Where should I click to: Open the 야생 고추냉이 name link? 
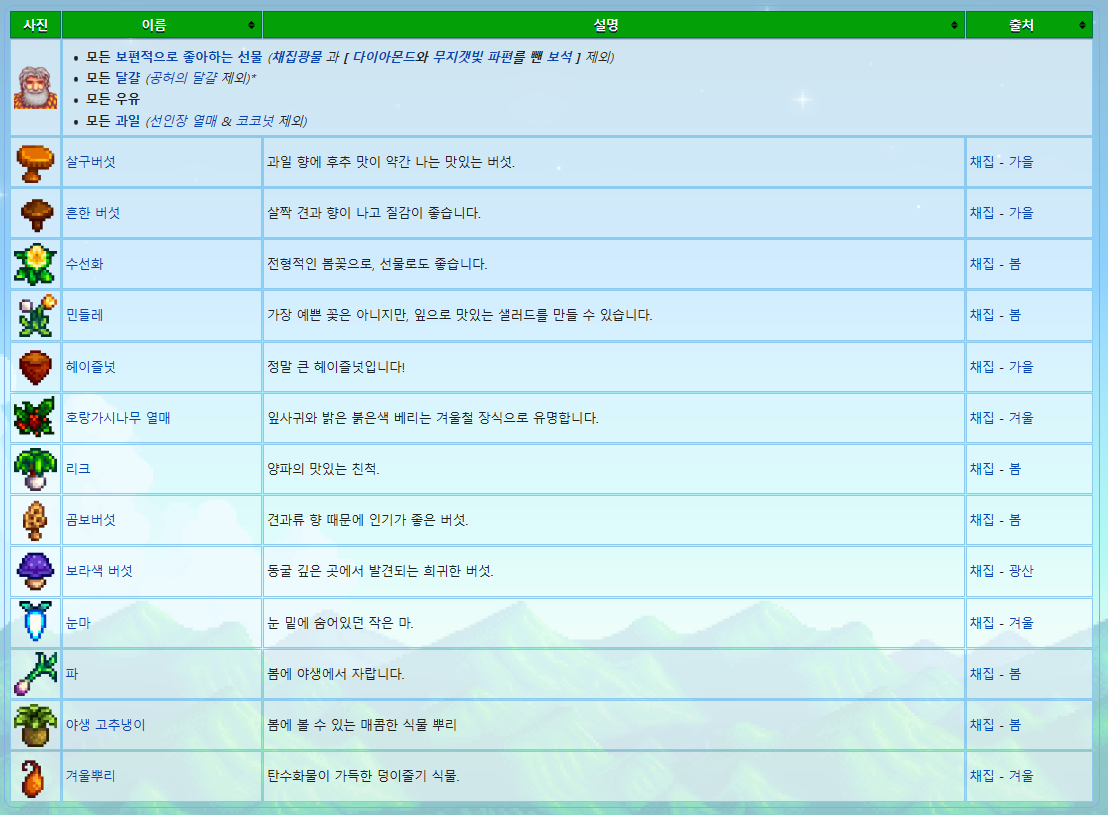(x=105, y=725)
